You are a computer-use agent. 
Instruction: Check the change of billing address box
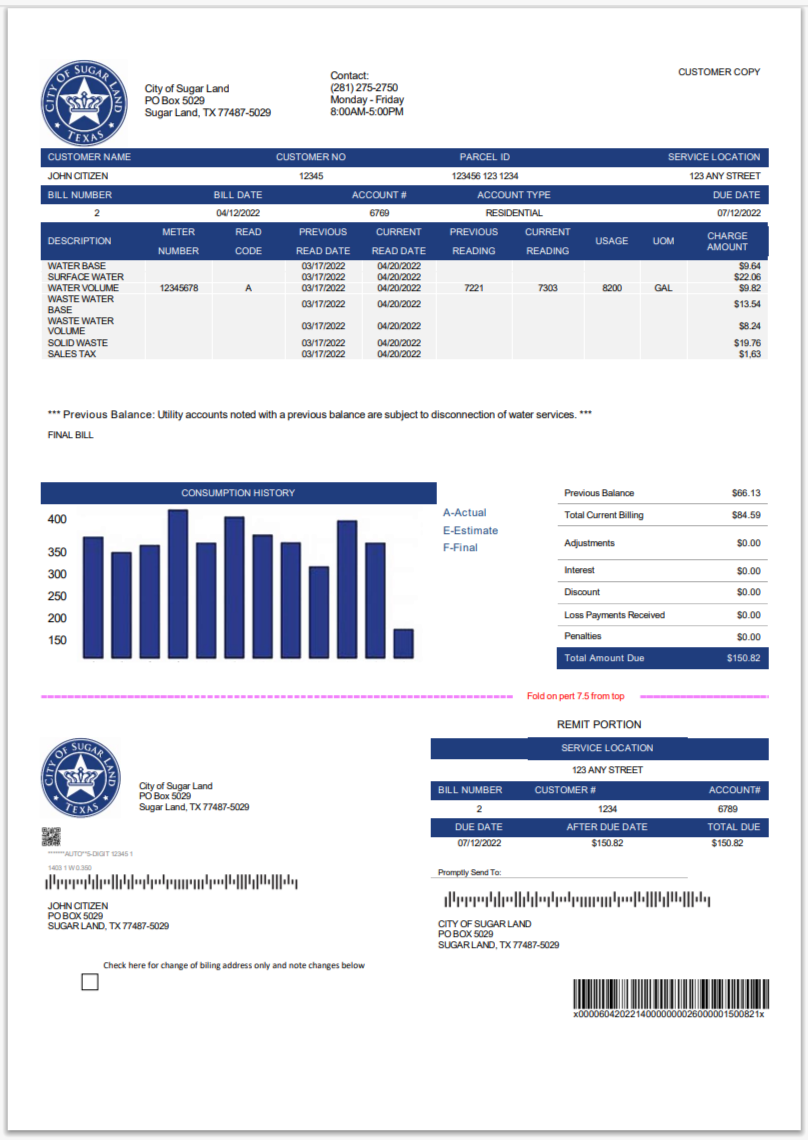[90, 982]
